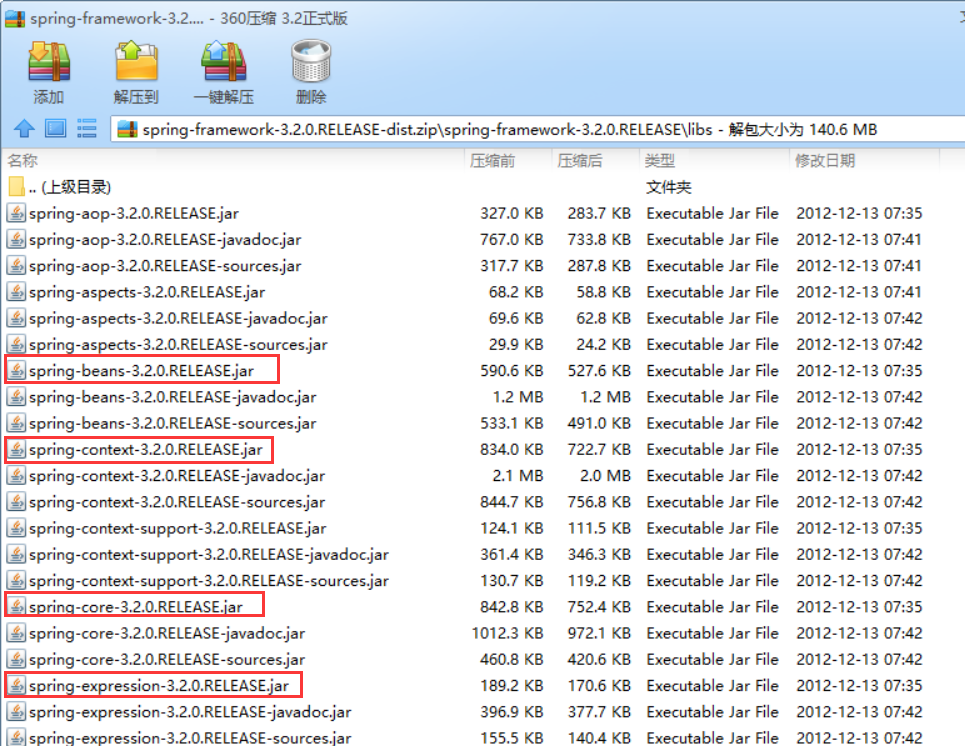Select spring-aop-3.2.0.RELEASE-javadoc.jar file name
Viewport: 965px width, 746px height.
pyautogui.click(x=165, y=239)
